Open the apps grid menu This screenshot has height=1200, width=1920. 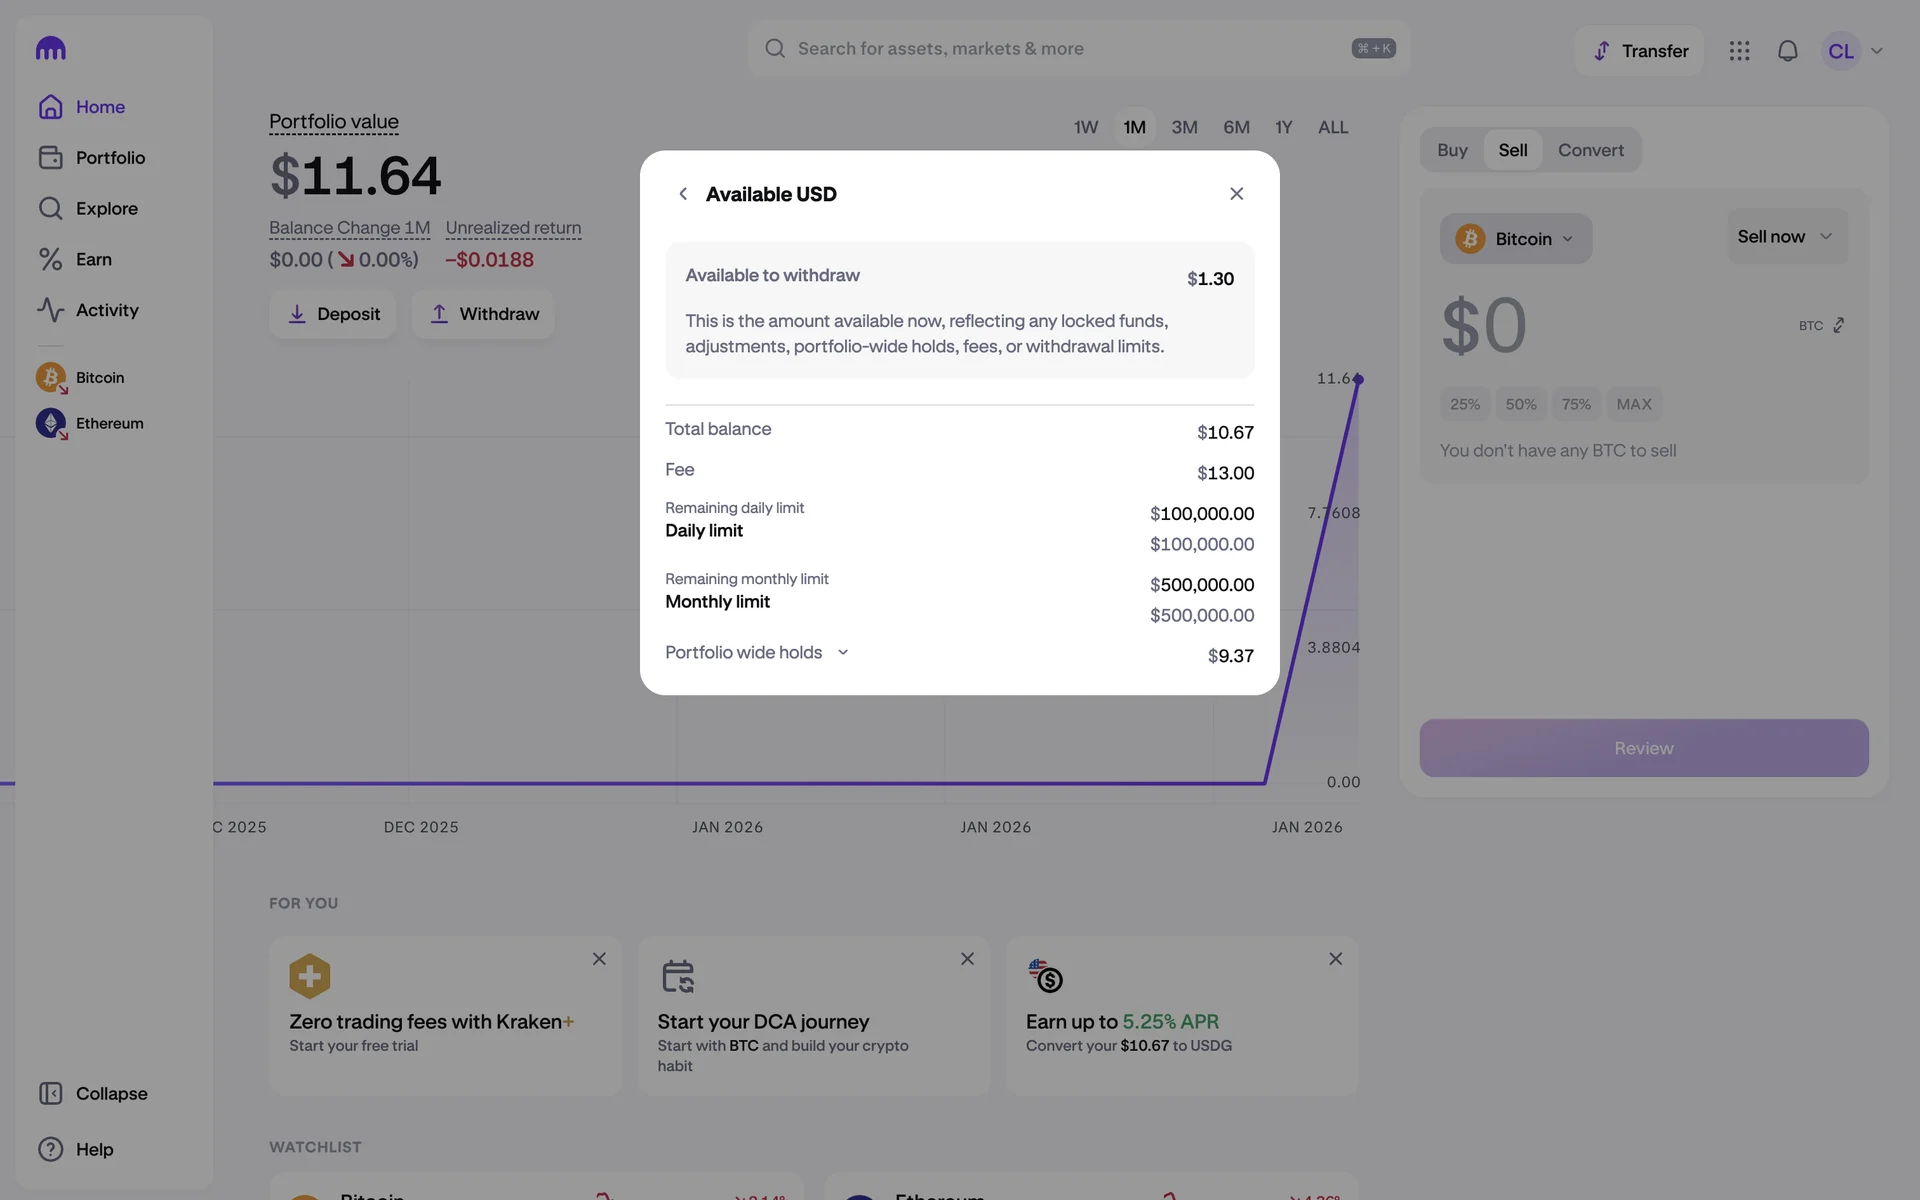[1739, 51]
